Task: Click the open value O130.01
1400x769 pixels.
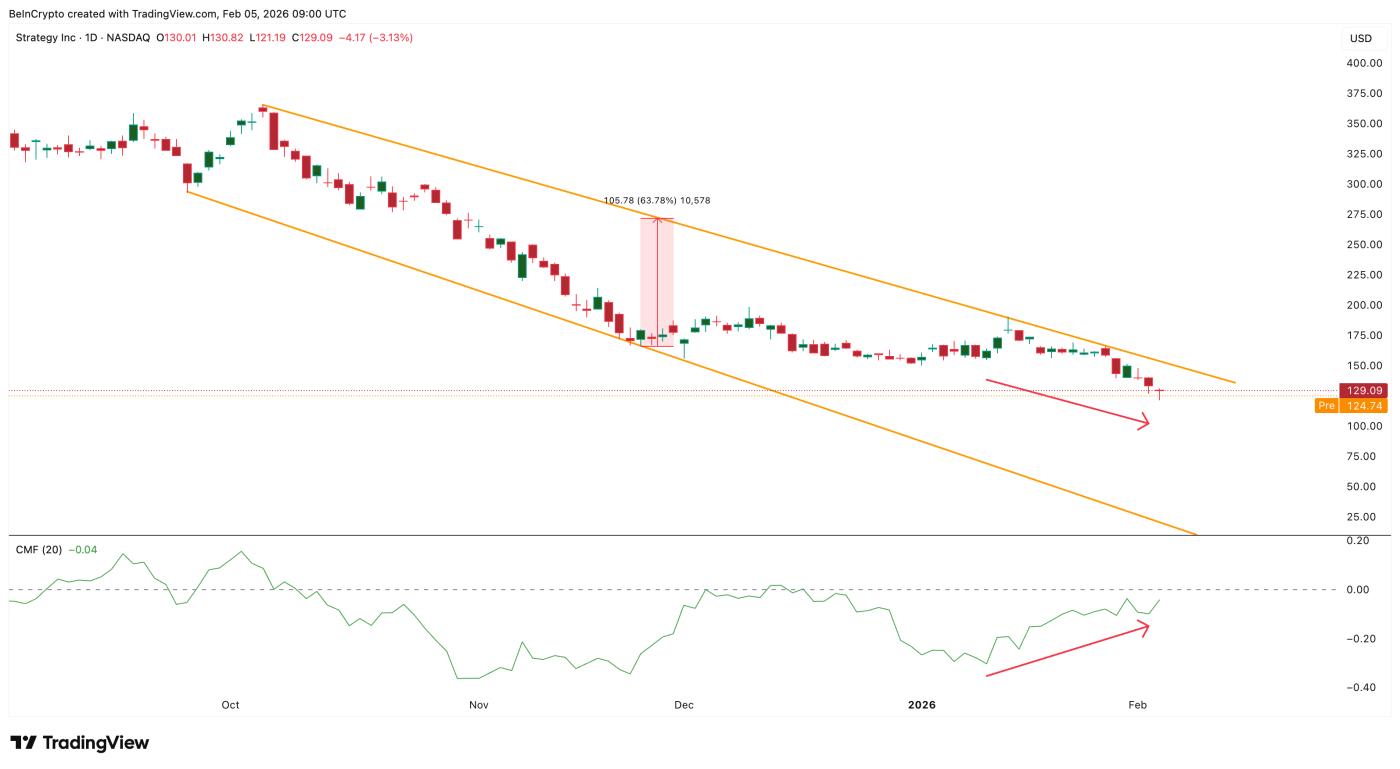Action: pyautogui.click(x=178, y=38)
